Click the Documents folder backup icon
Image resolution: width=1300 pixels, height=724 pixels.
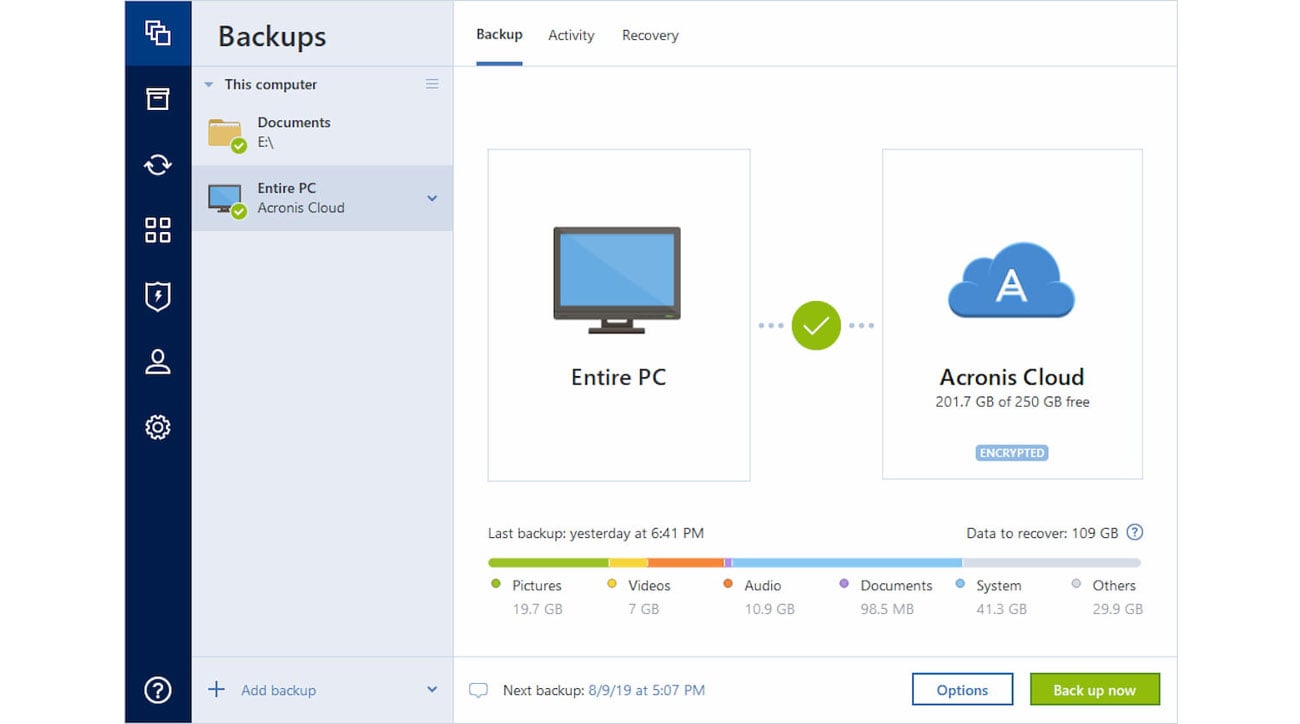(x=226, y=134)
